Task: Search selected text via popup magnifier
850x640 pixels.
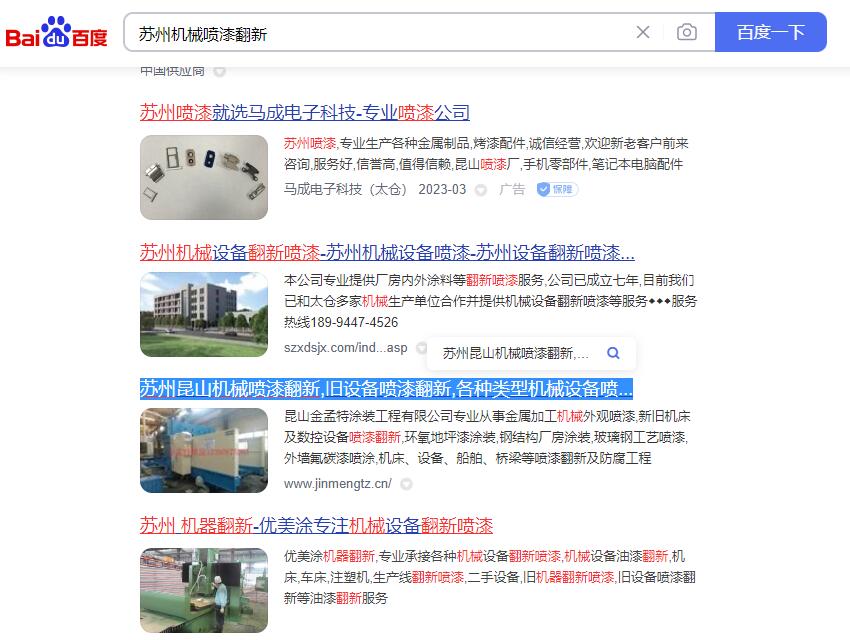Action: click(x=613, y=353)
